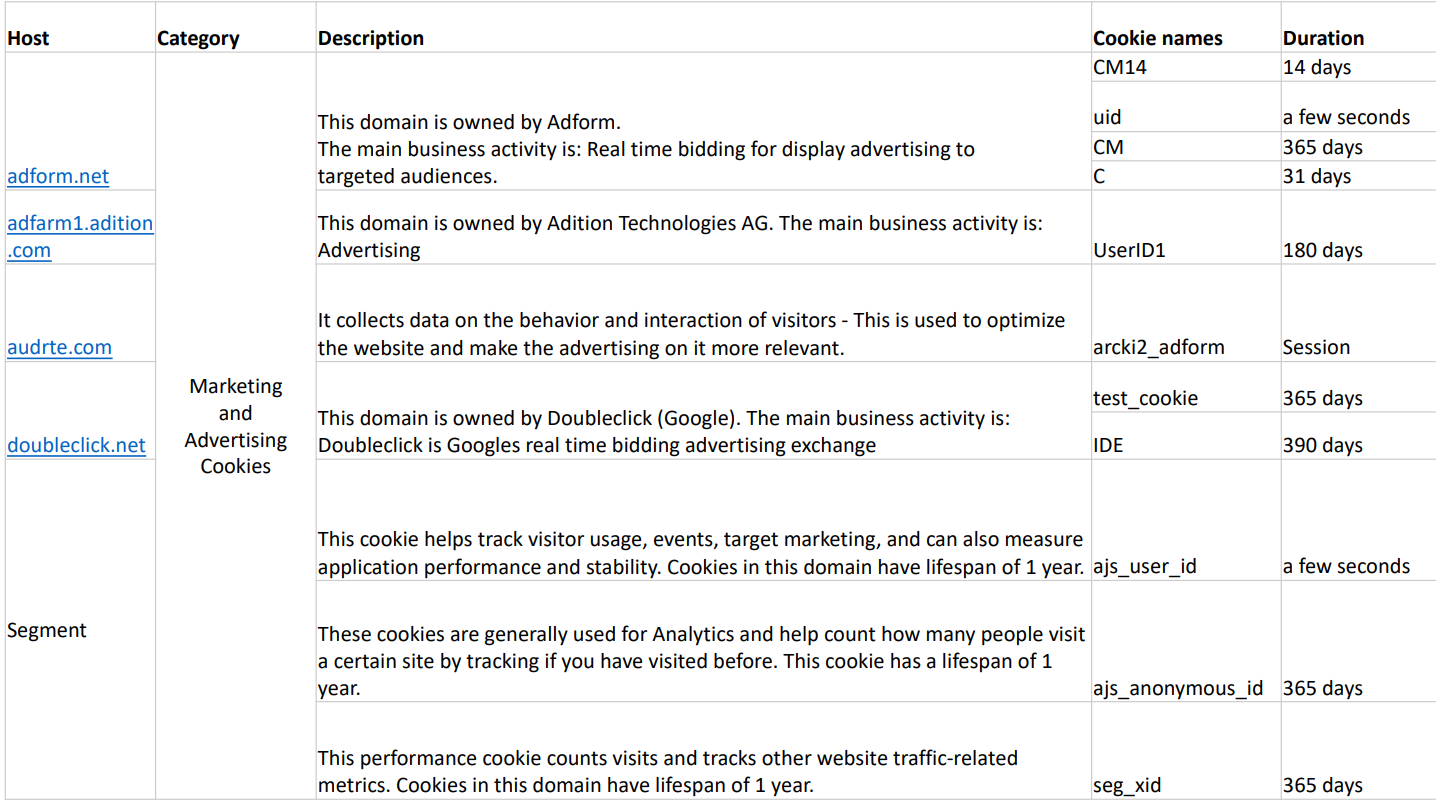Select the seg_xid cookie cell
Screen dimensions: 1436x803
[x=1186, y=750]
